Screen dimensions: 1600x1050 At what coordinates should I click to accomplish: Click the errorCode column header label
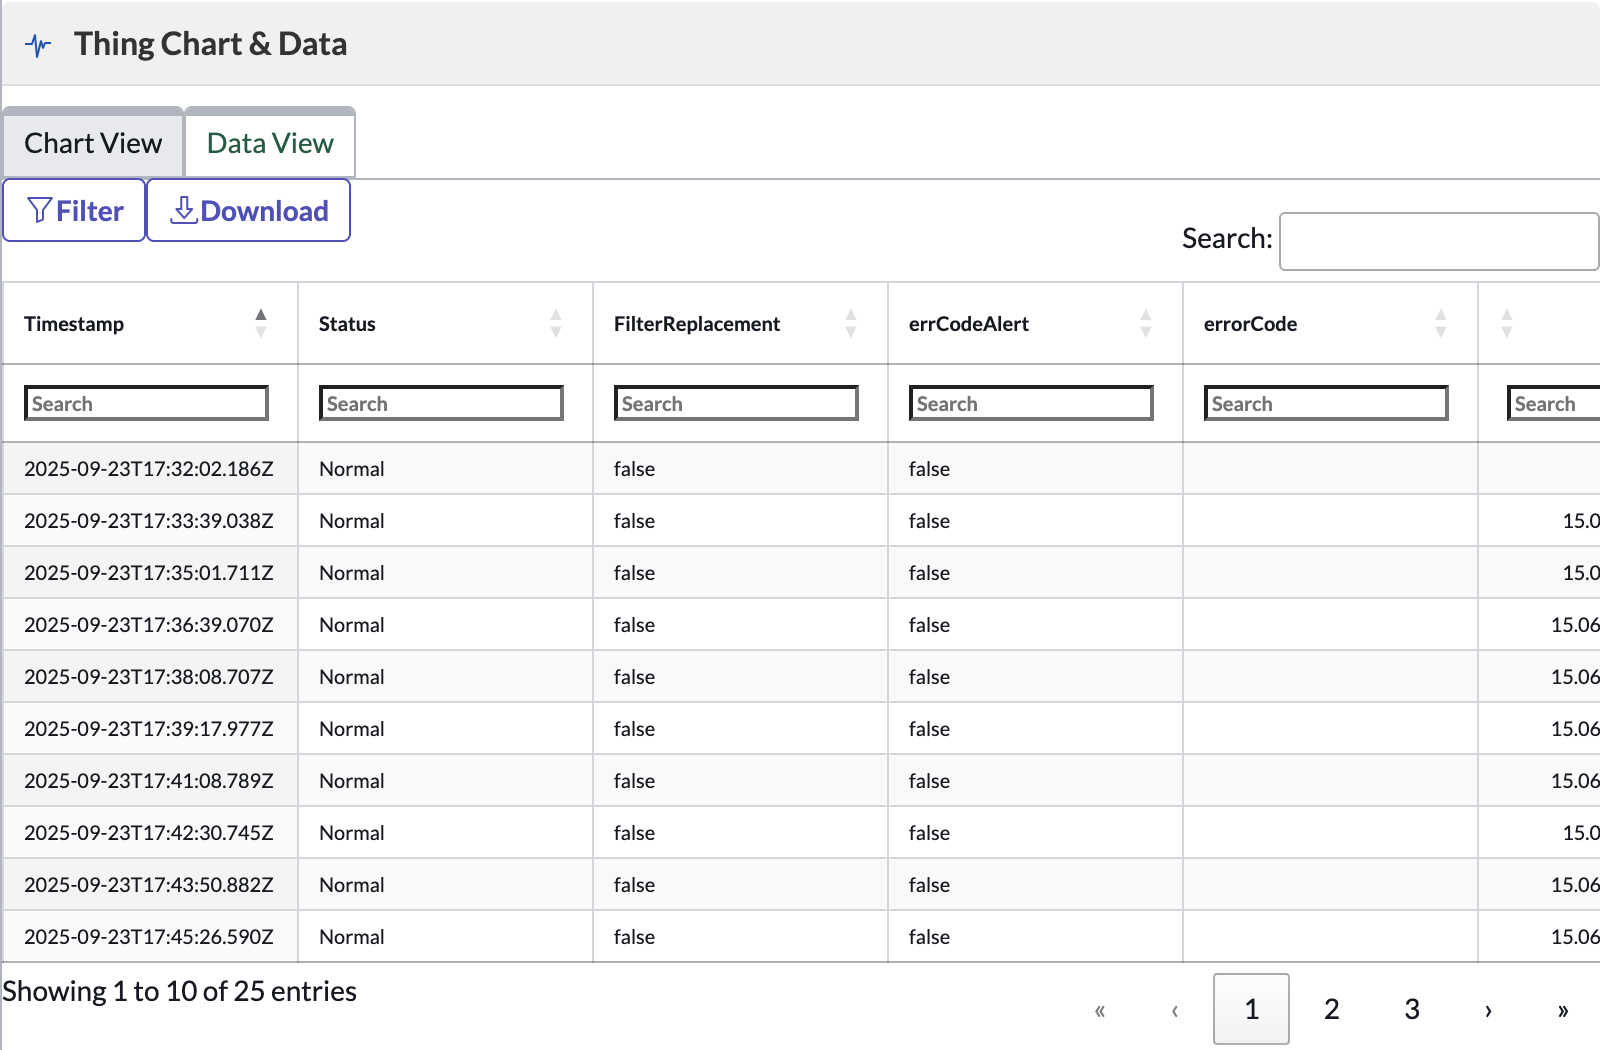(1250, 324)
